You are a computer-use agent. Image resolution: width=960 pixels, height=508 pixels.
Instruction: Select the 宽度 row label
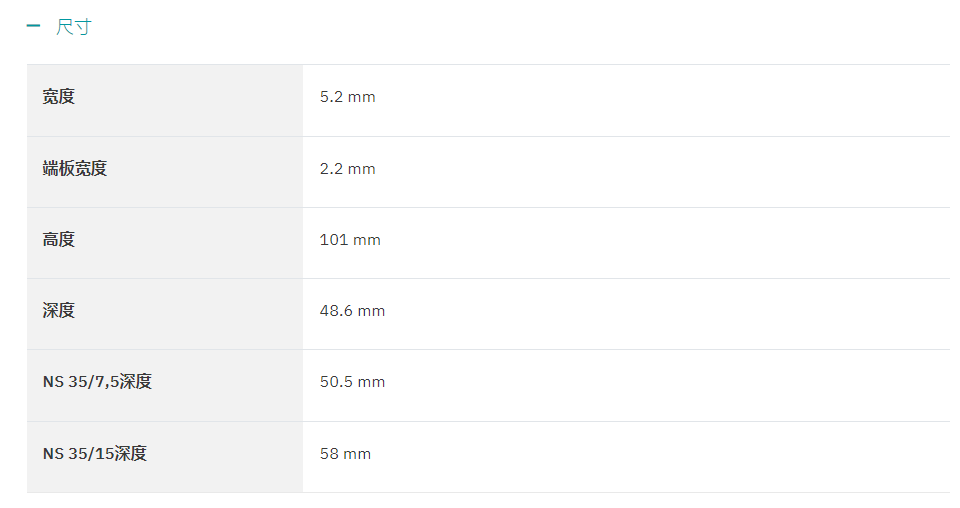(x=59, y=97)
